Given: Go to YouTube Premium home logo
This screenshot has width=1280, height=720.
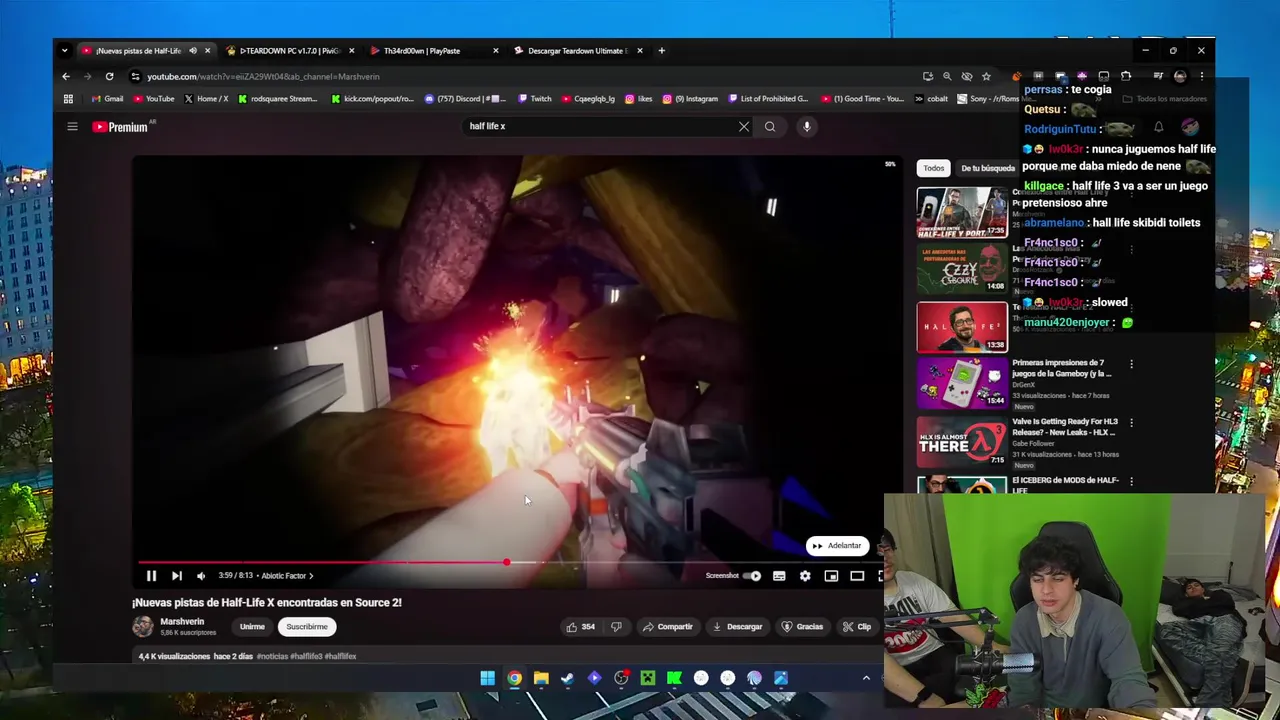Looking at the screenshot, I should click(120, 127).
